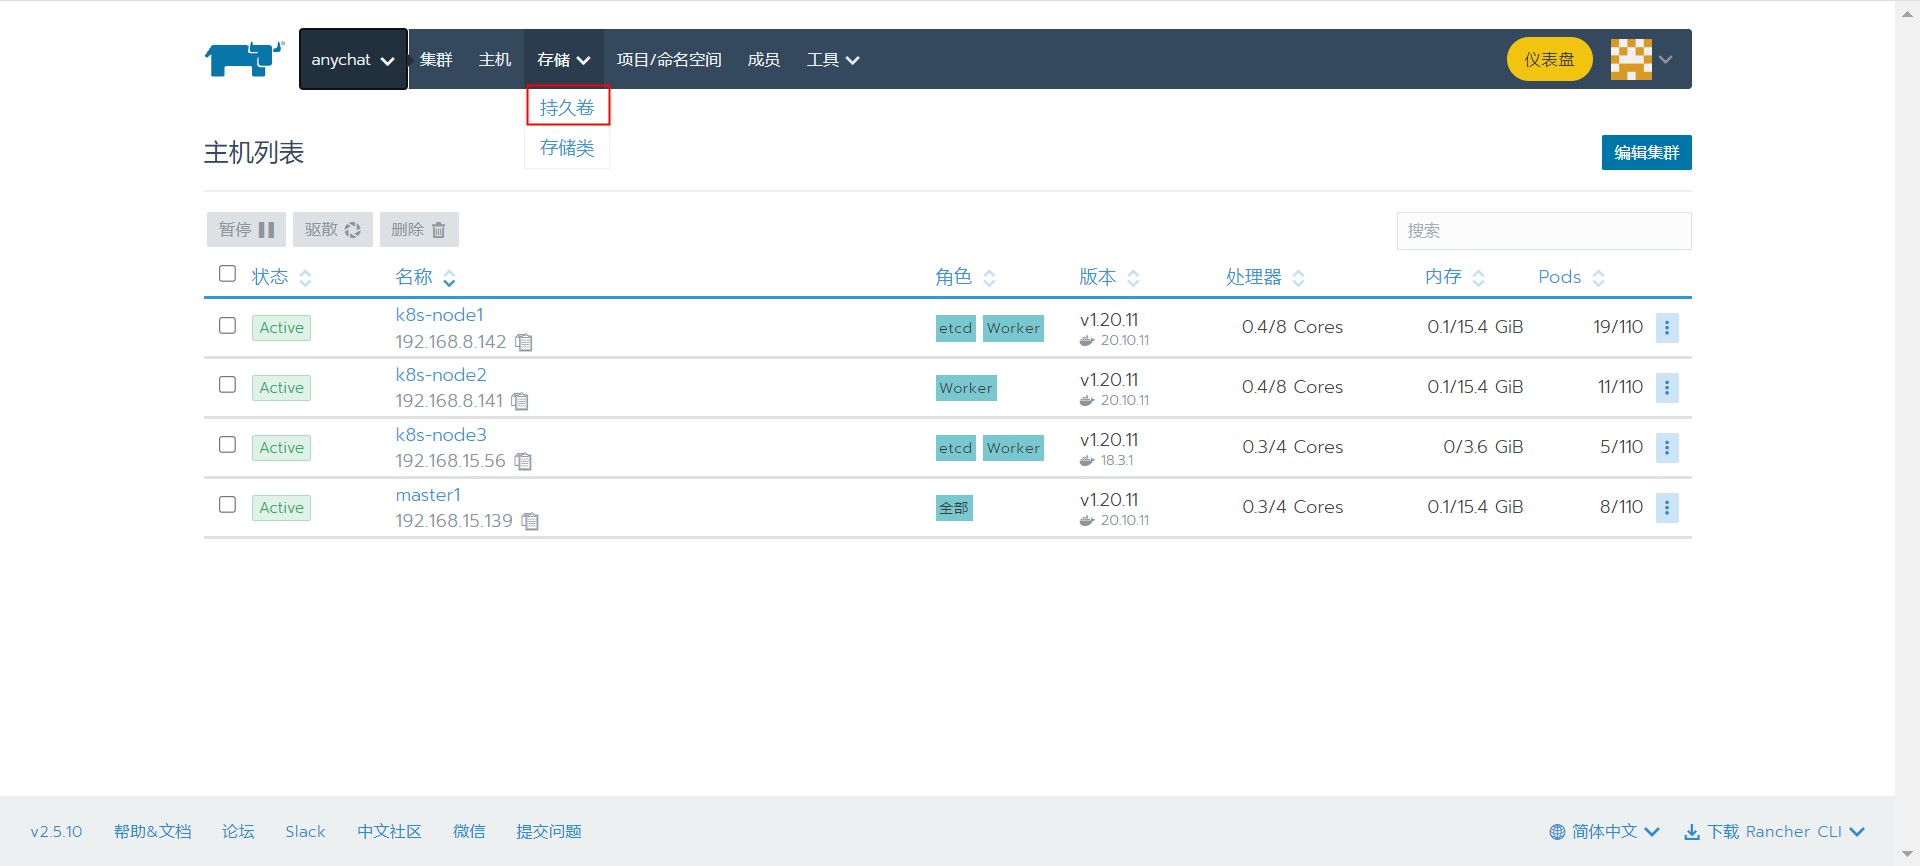
Task: Open actions menu for k8s-node3 row
Action: click(1667, 448)
